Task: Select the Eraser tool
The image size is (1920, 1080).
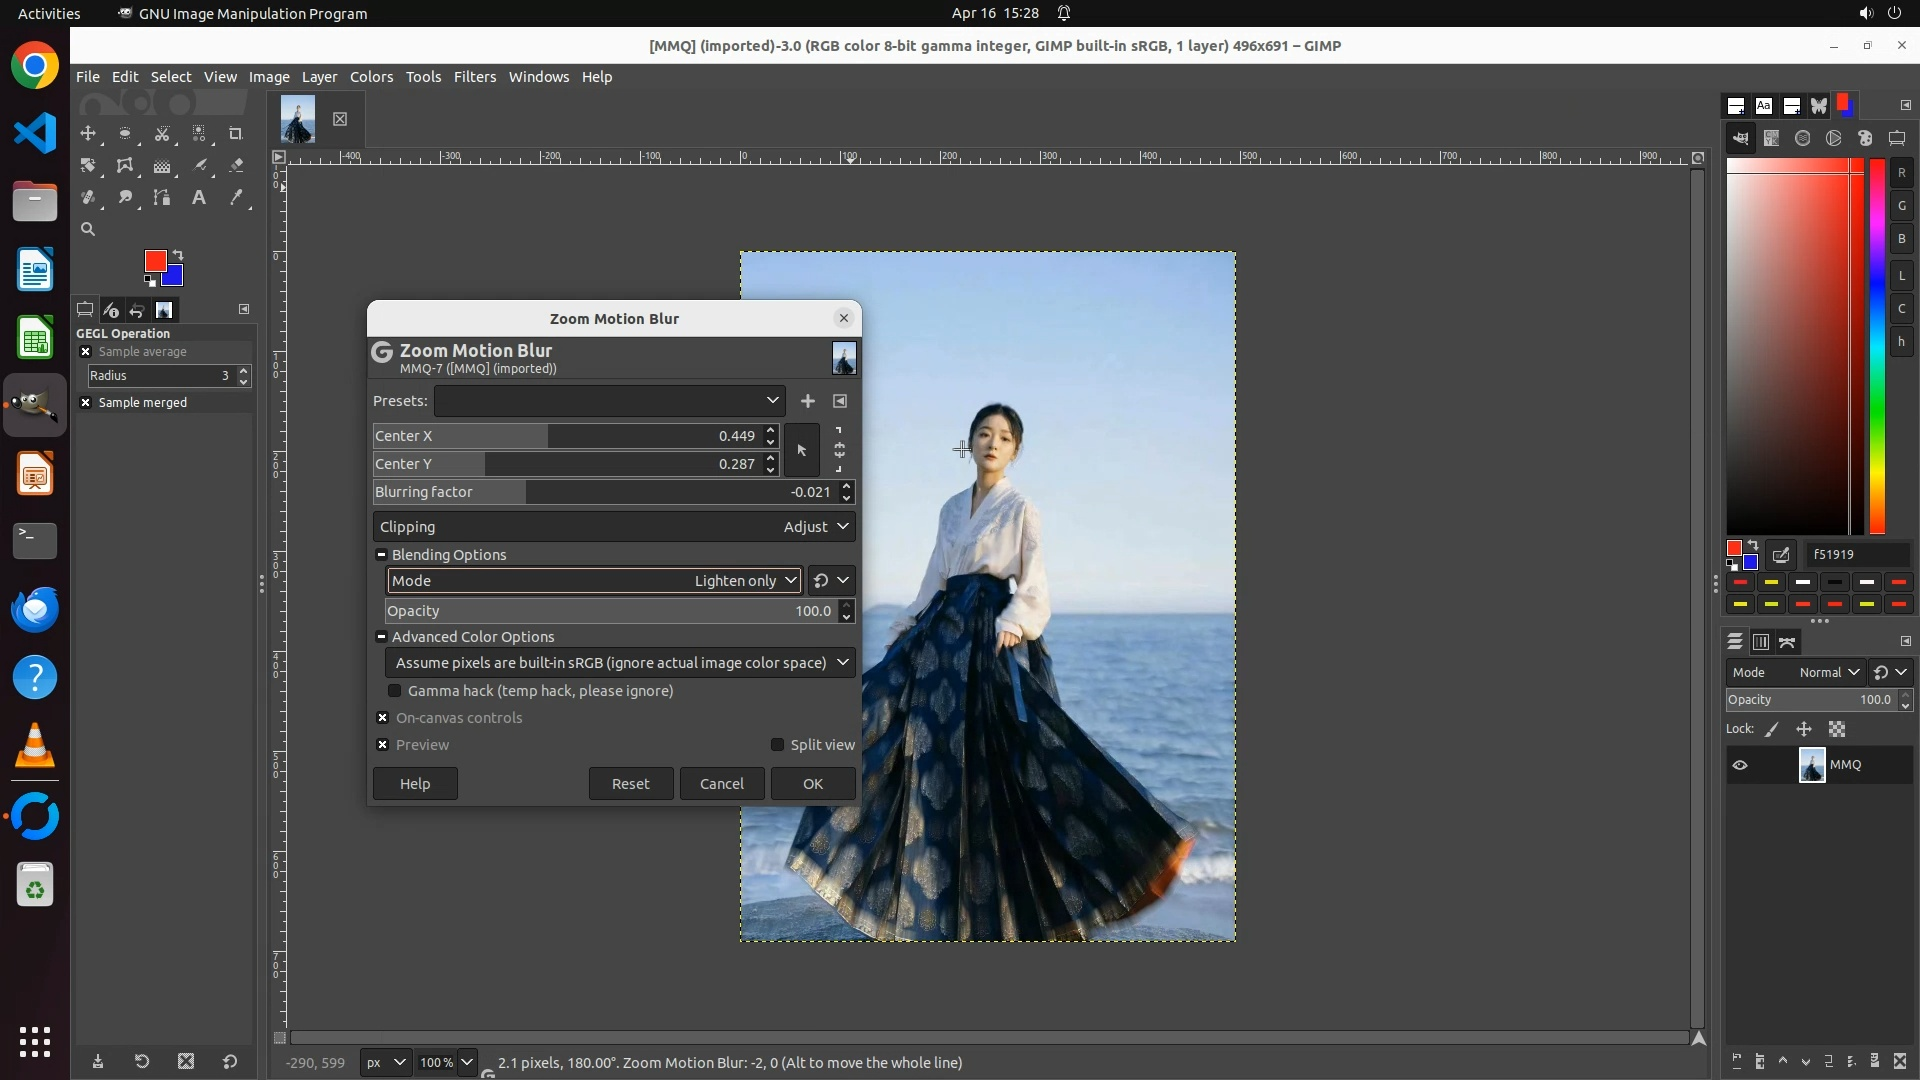Action: (236, 166)
